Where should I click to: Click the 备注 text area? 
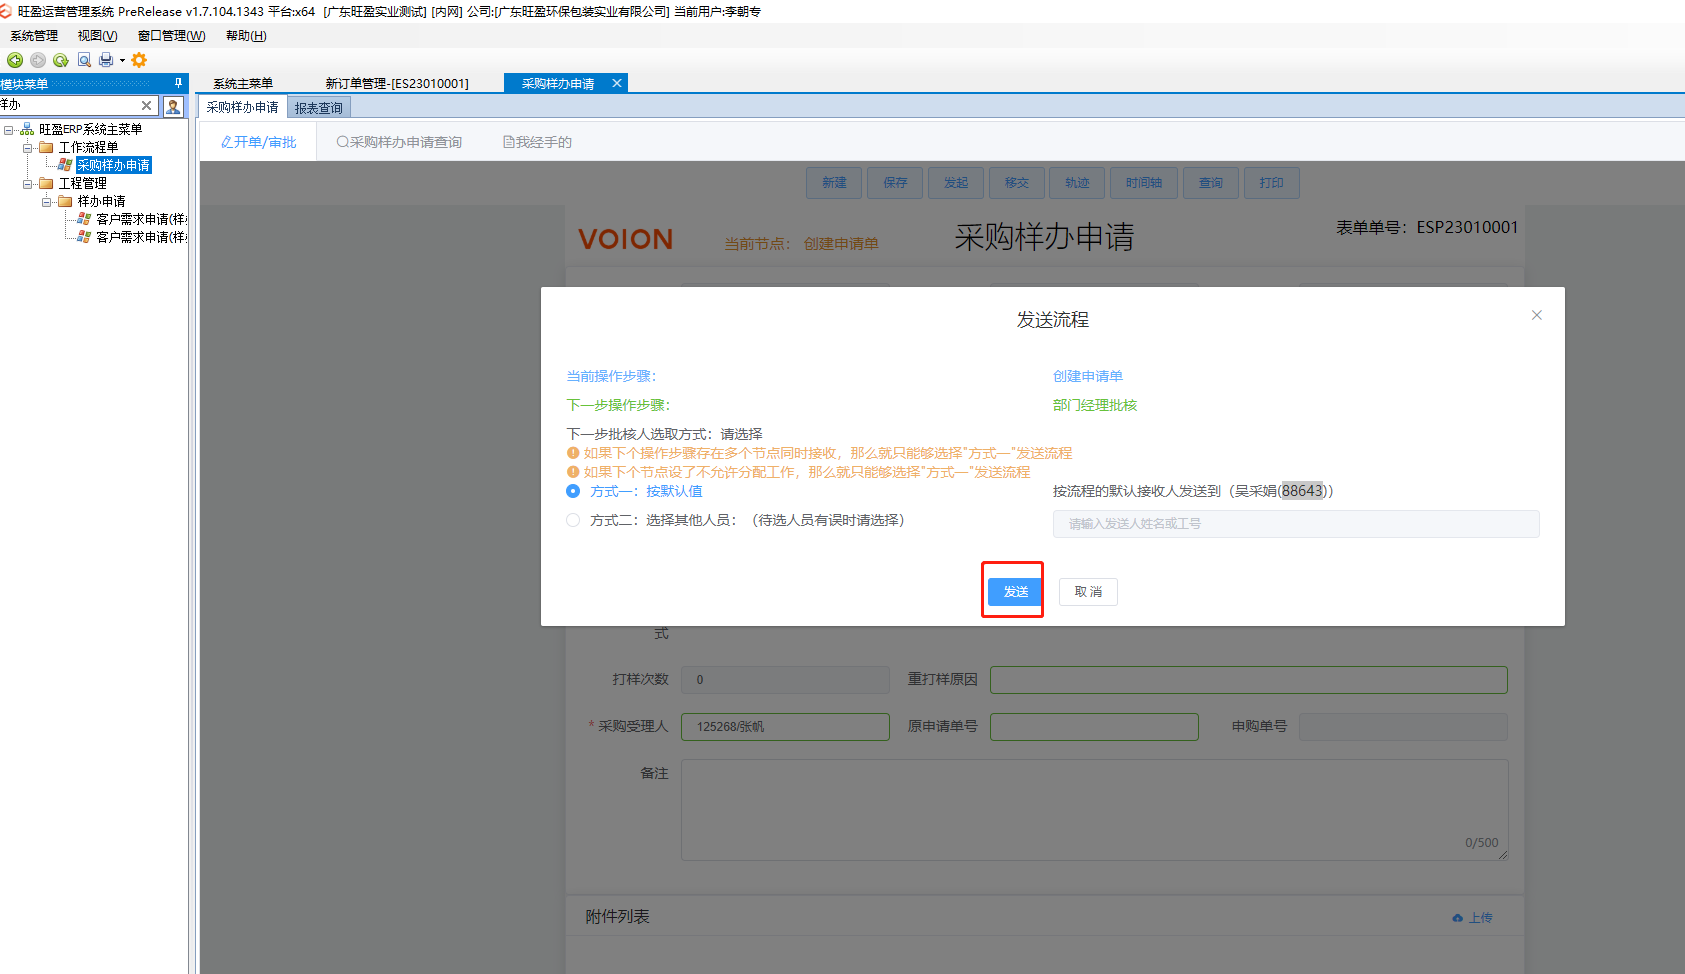pyautogui.click(x=1095, y=810)
